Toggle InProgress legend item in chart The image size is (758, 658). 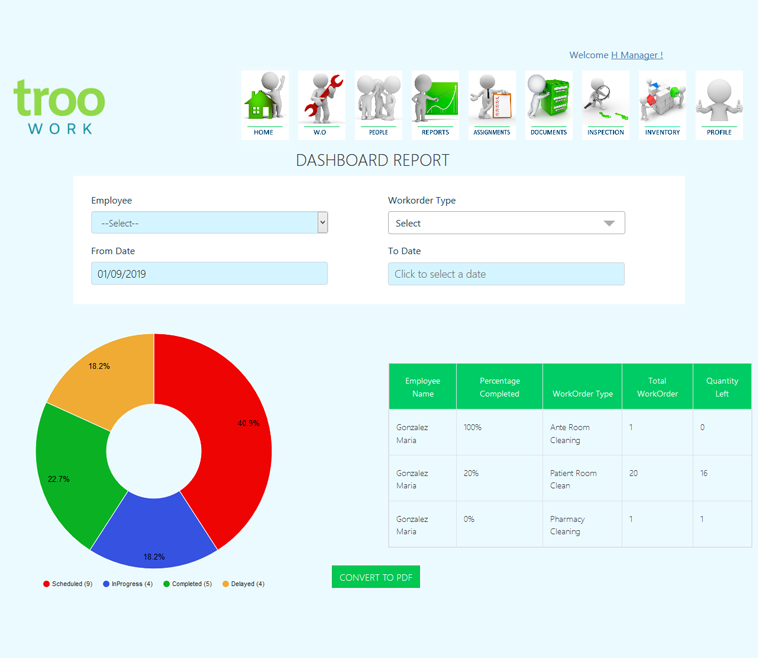point(128,584)
